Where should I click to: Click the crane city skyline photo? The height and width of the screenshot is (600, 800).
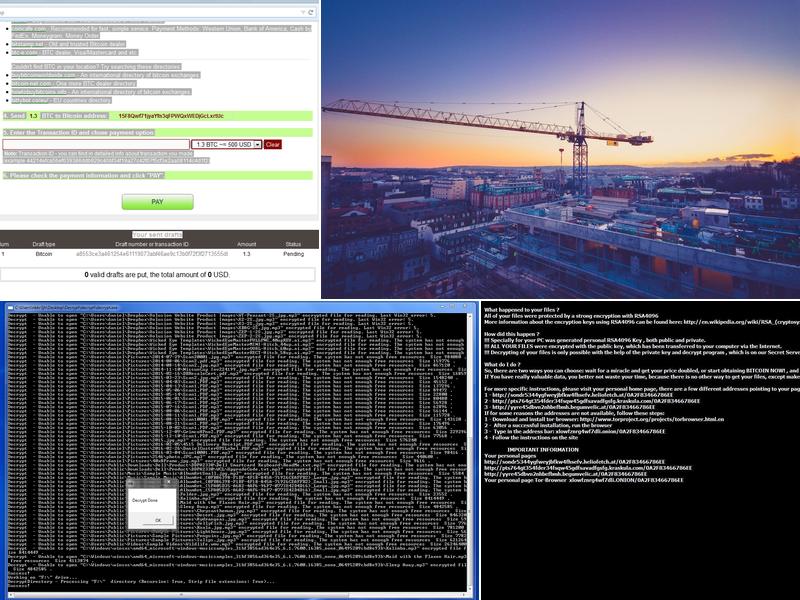point(560,148)
